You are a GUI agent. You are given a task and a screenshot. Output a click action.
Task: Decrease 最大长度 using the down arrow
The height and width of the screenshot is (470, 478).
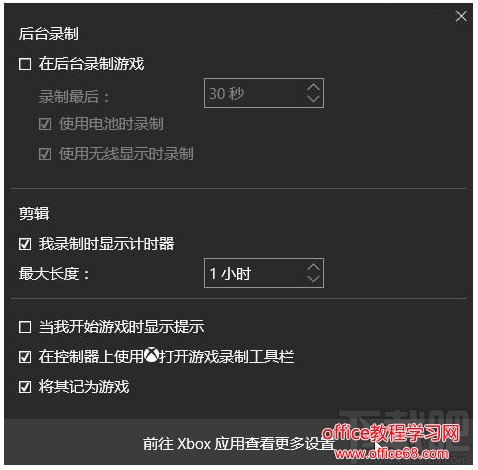(x=313, y=278)
